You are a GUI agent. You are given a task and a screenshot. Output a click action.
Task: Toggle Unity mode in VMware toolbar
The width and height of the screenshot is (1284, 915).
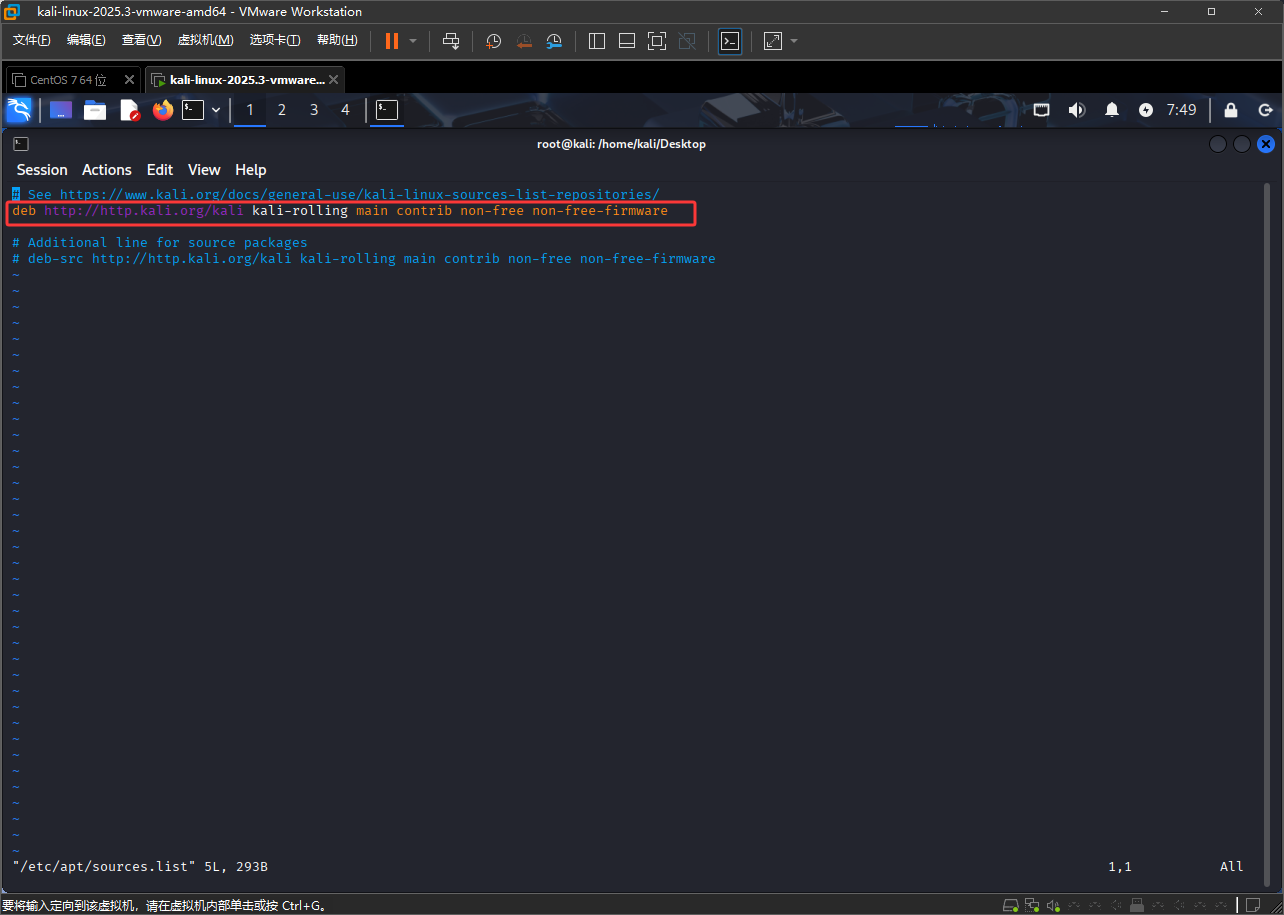[x=687, y=41]
